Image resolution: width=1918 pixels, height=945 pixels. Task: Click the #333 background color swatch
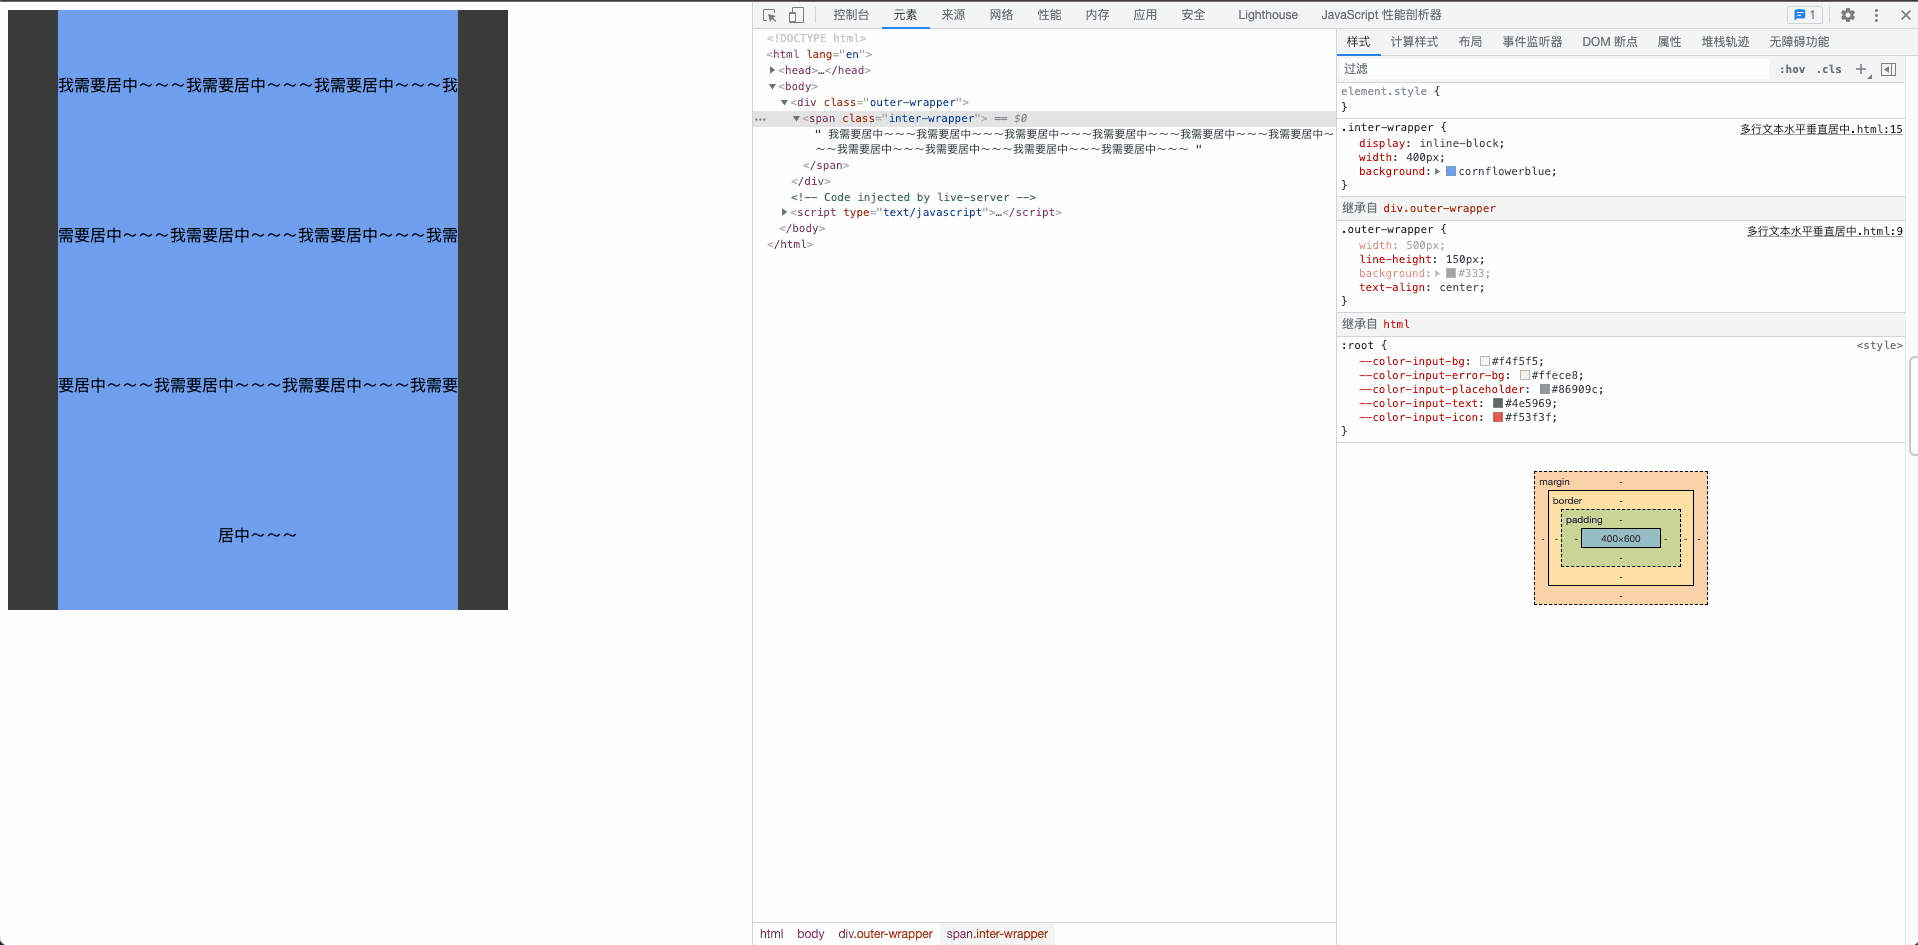(x=1452, y=273)
